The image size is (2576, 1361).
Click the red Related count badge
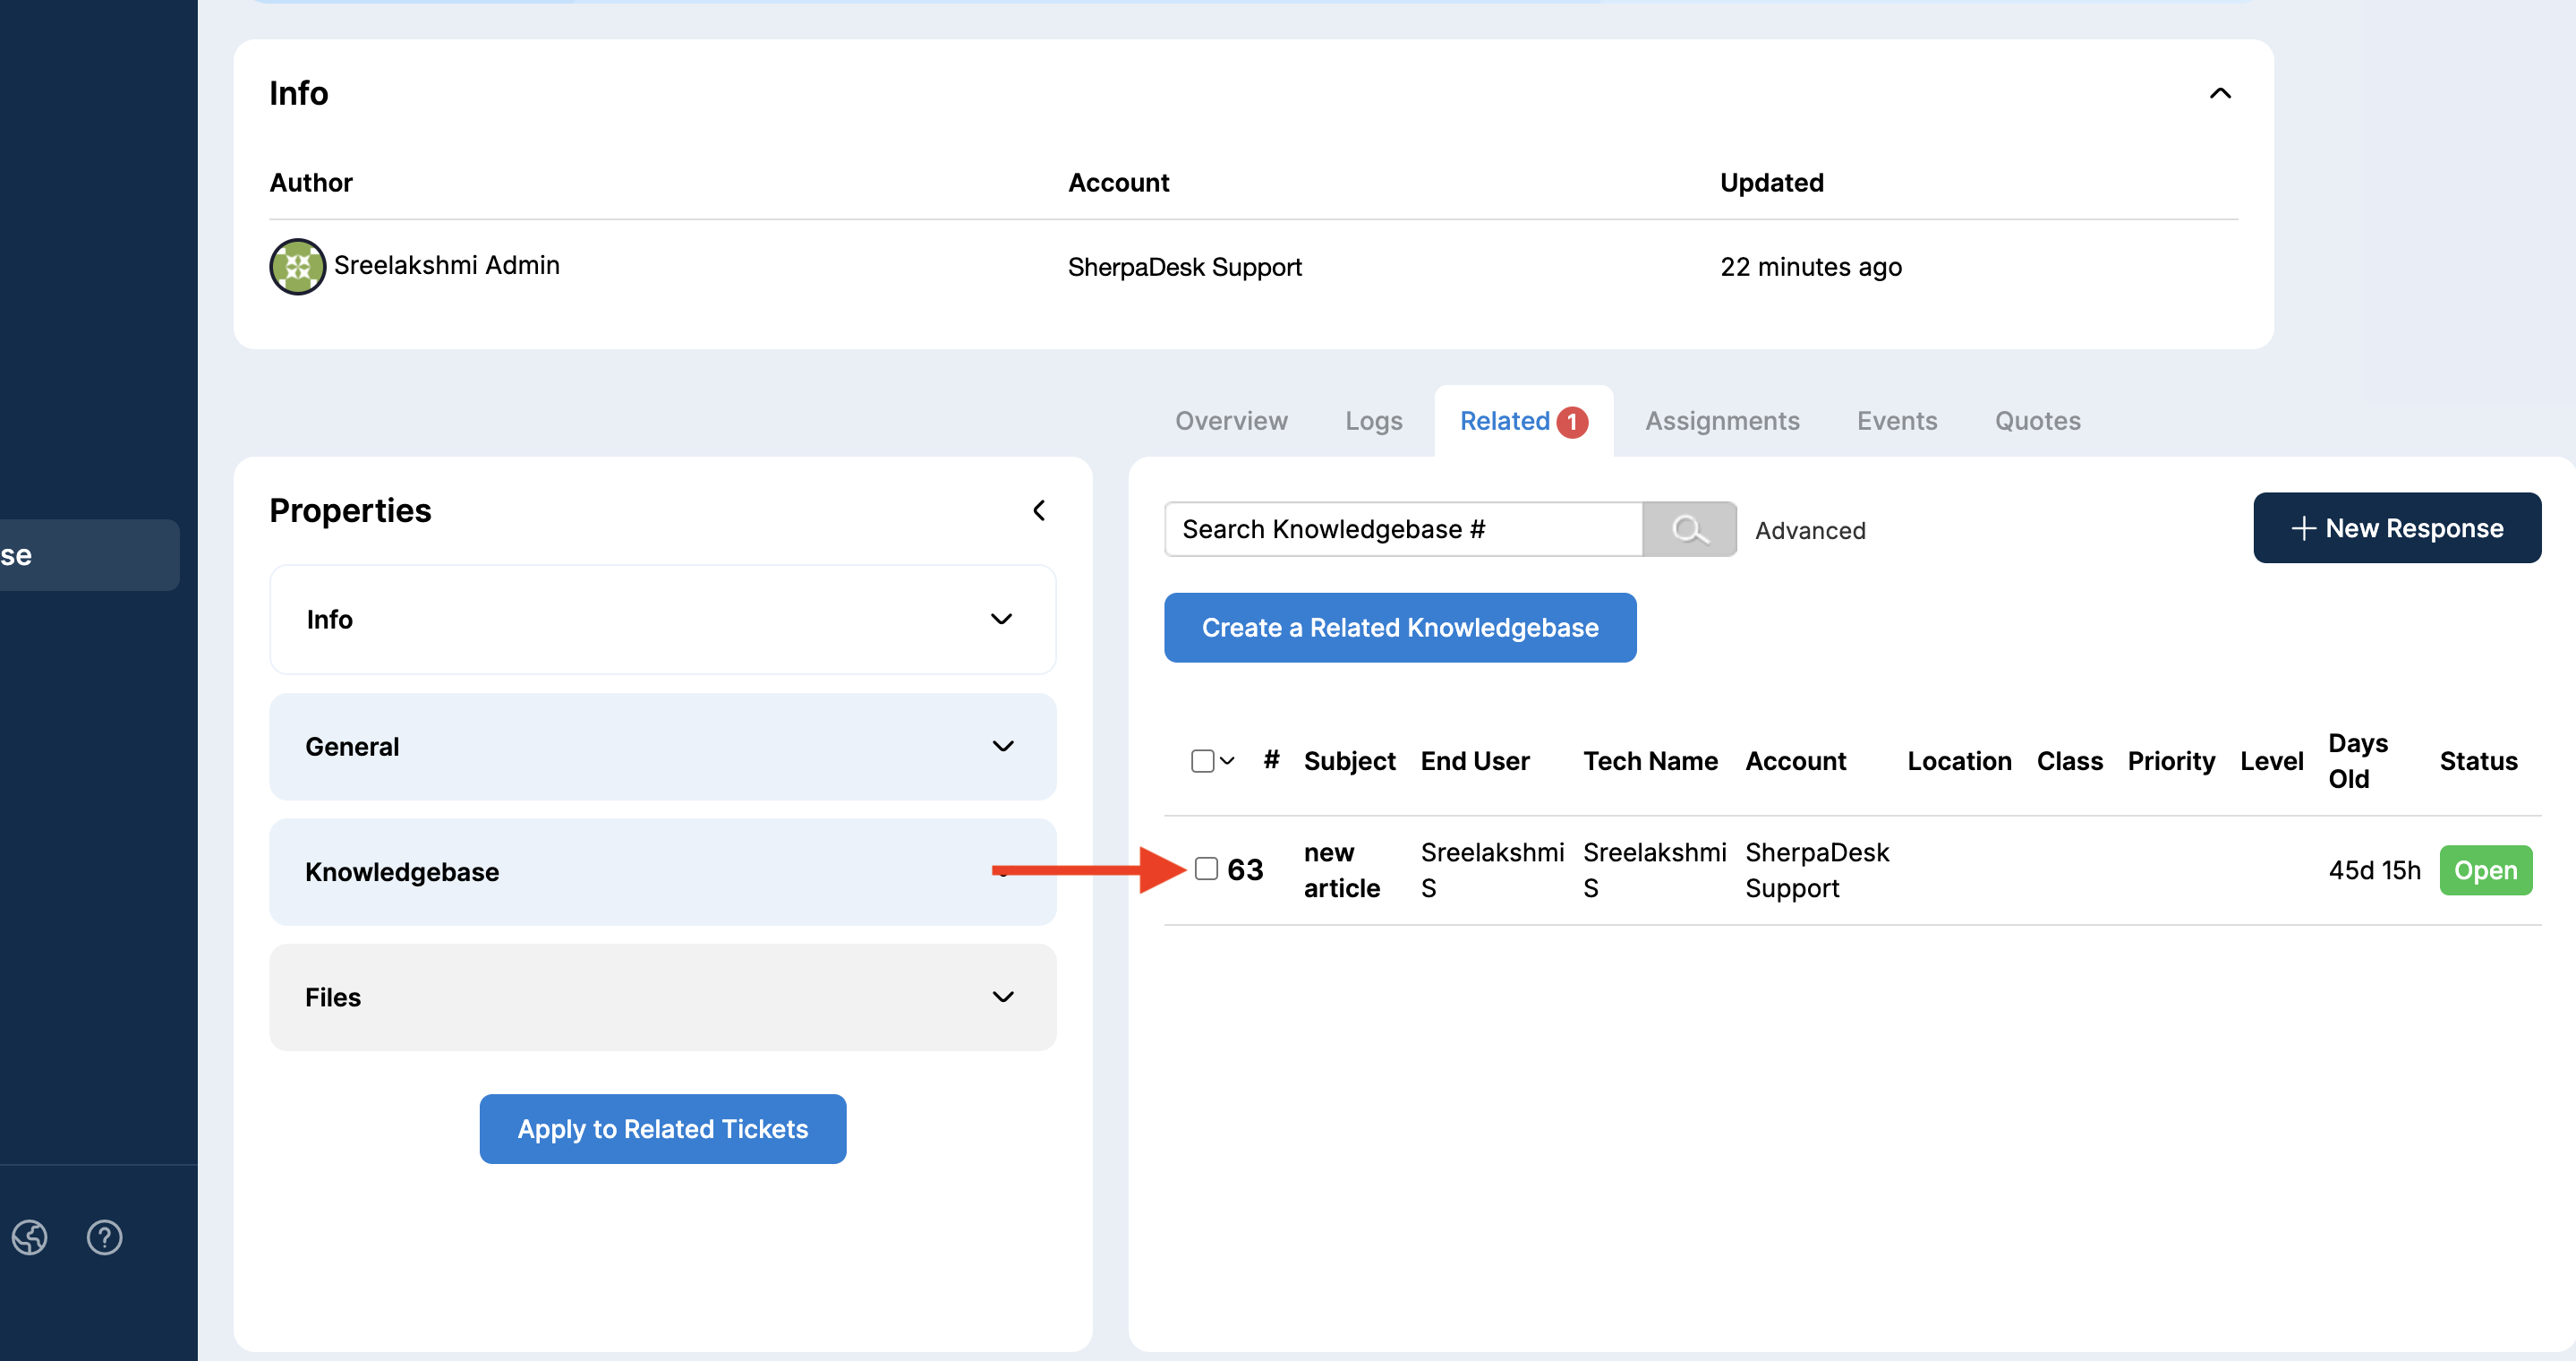click(1571, 422)
